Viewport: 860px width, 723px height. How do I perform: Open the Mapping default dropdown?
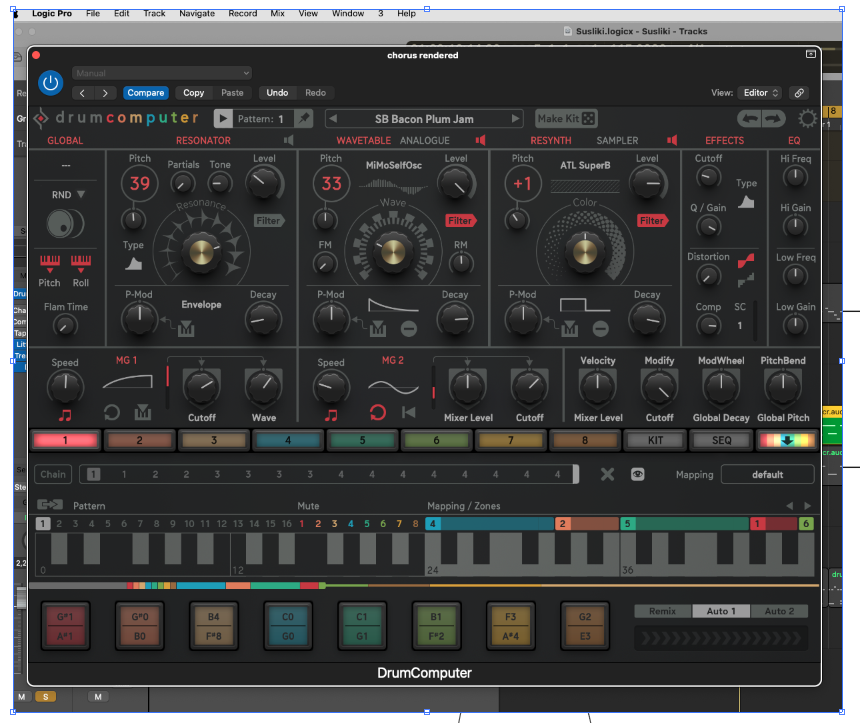pyautogui.click(x=768, y=475)
